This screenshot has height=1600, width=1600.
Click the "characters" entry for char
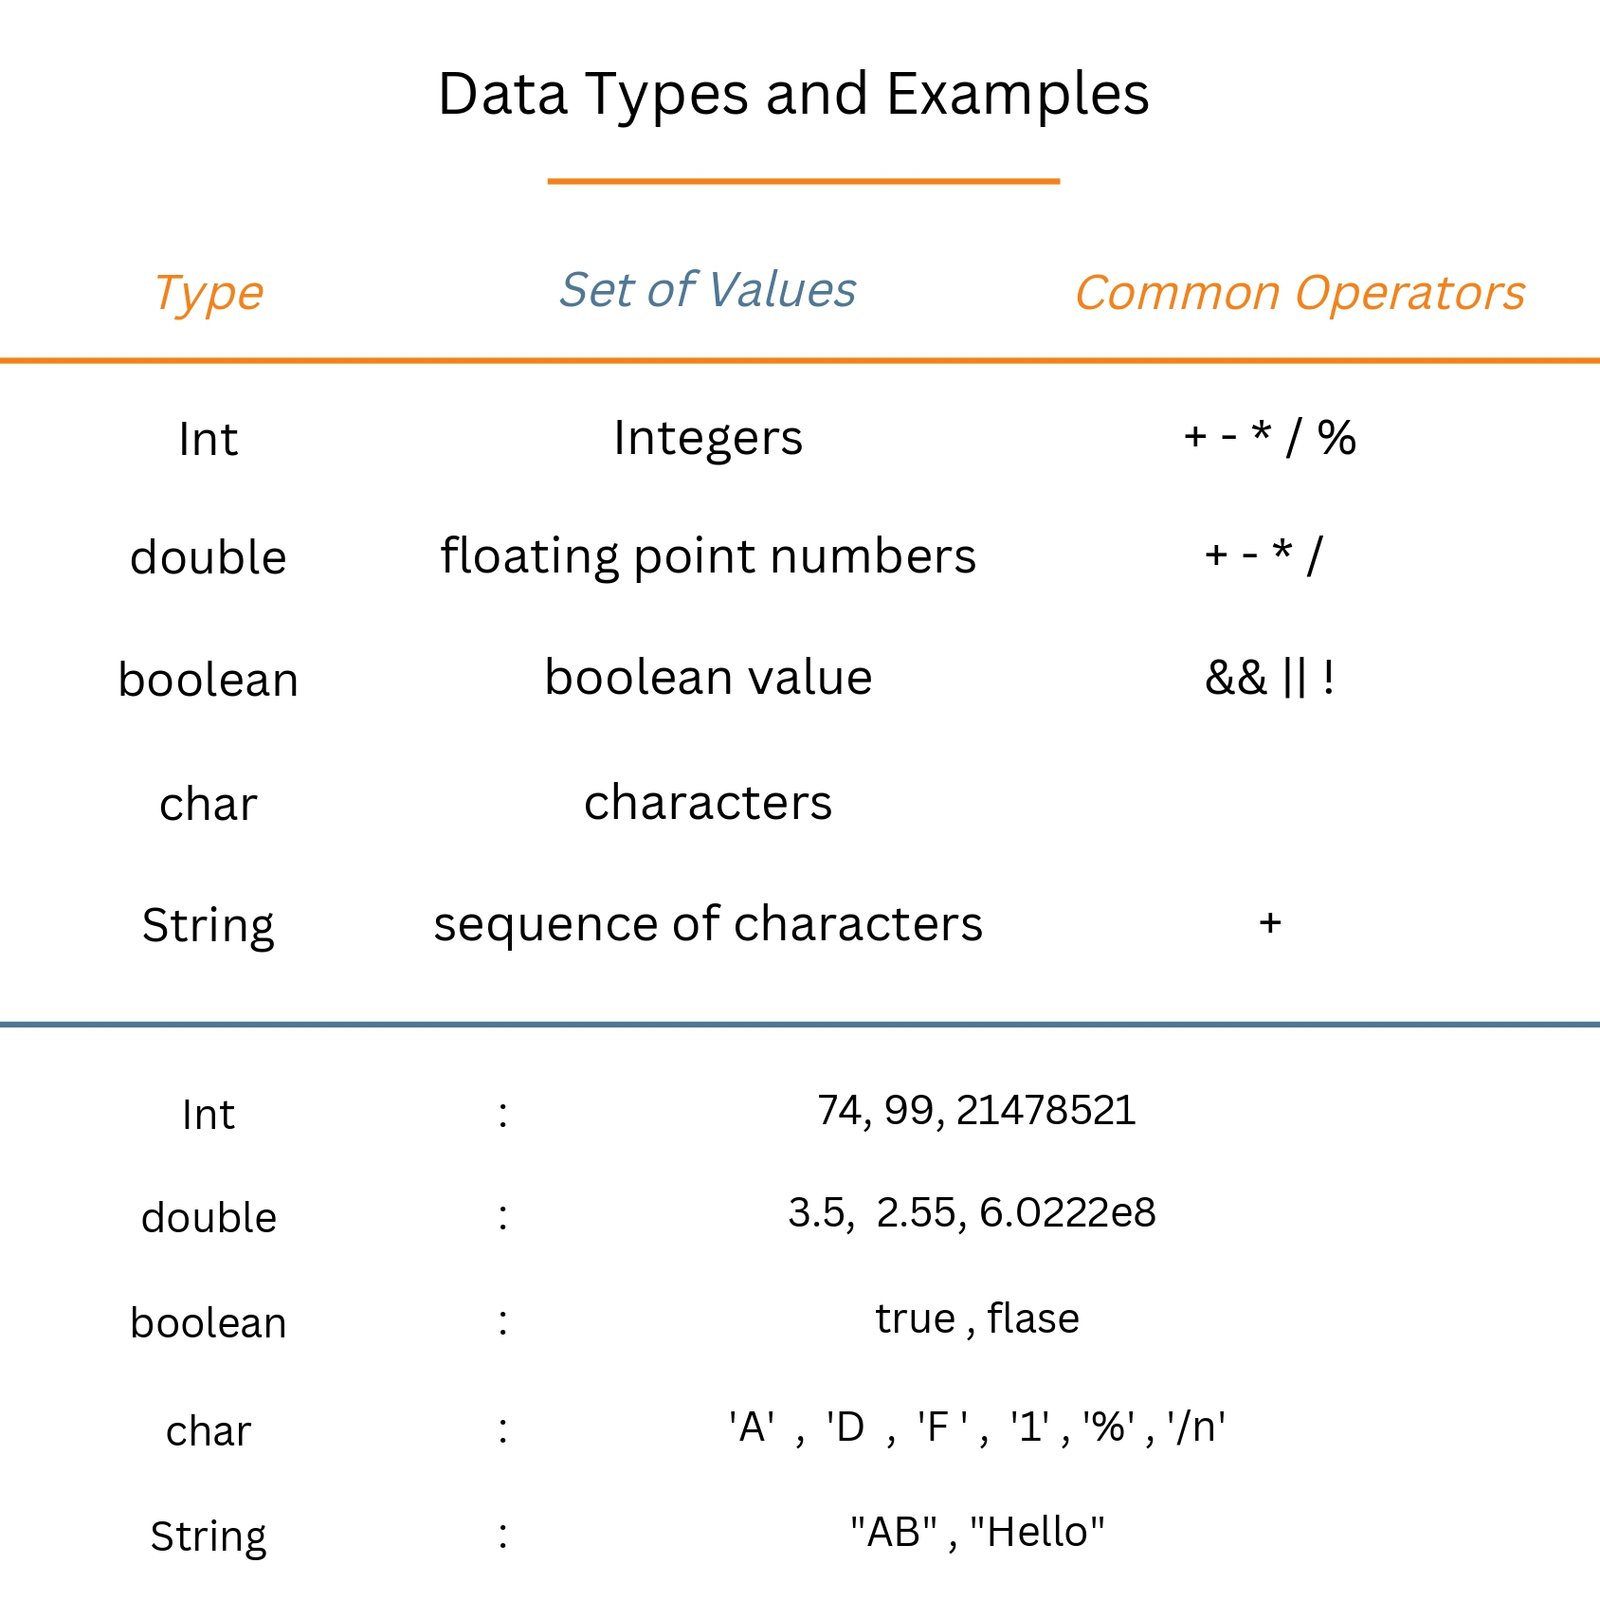(x=707, y=802)
